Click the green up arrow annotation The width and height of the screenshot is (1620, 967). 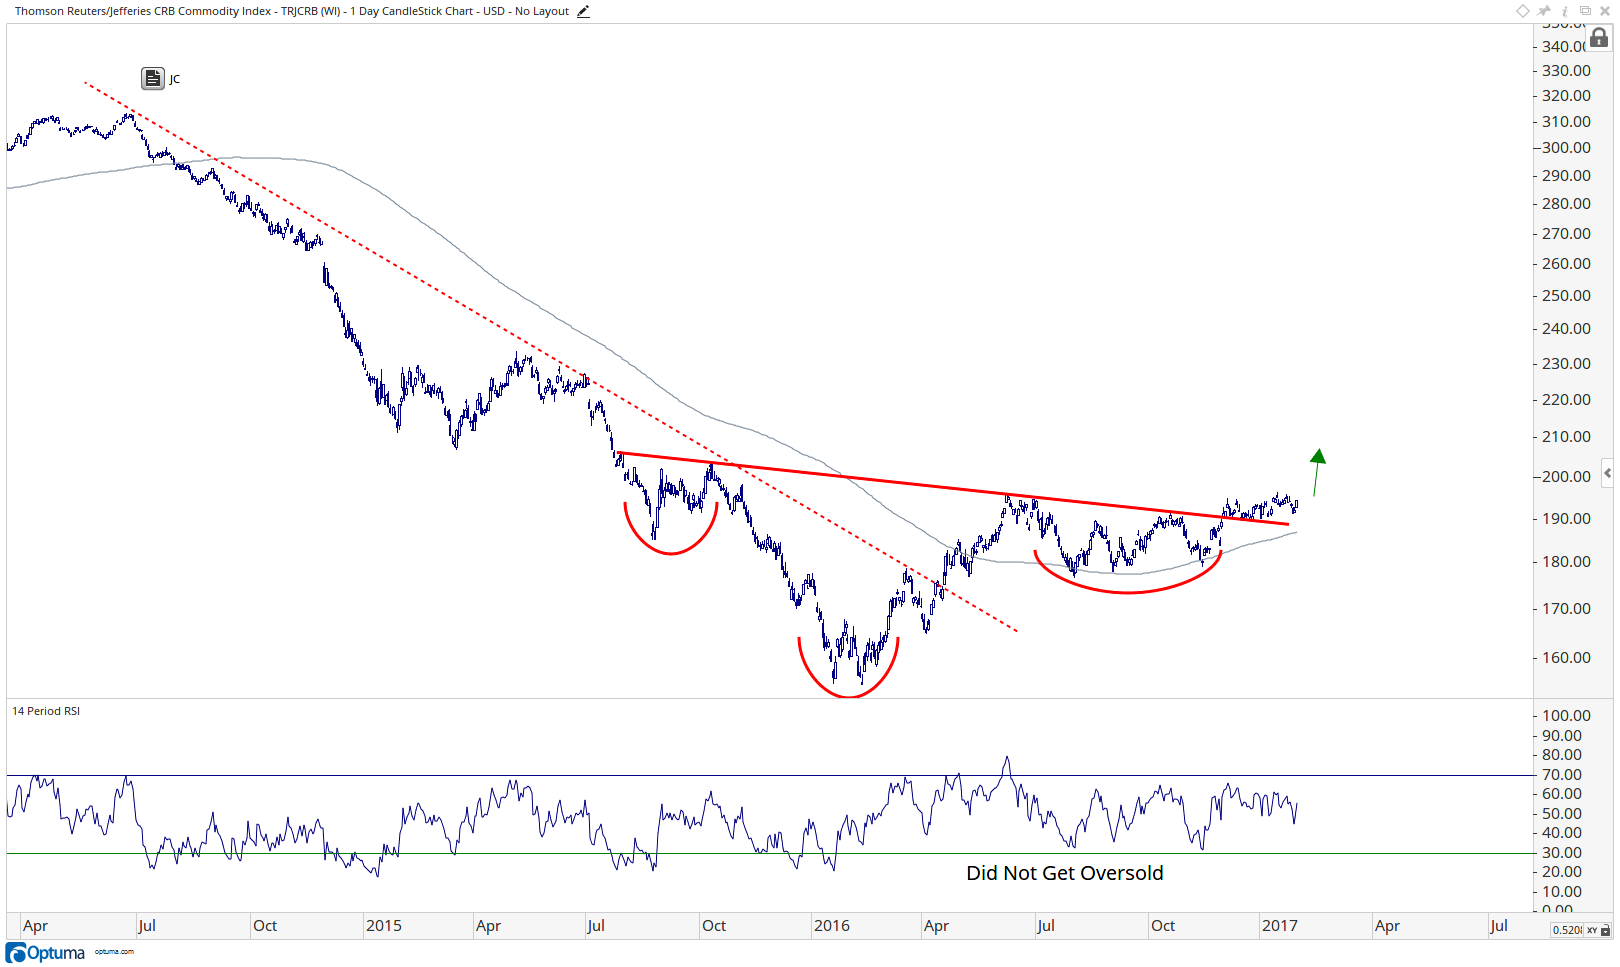(x=1317, y=472)
